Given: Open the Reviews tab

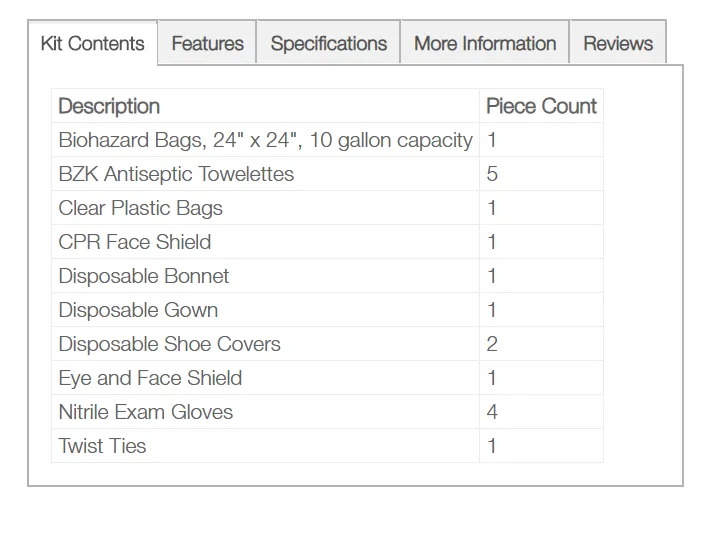Looking at the screenshot, I should point(618,43).
